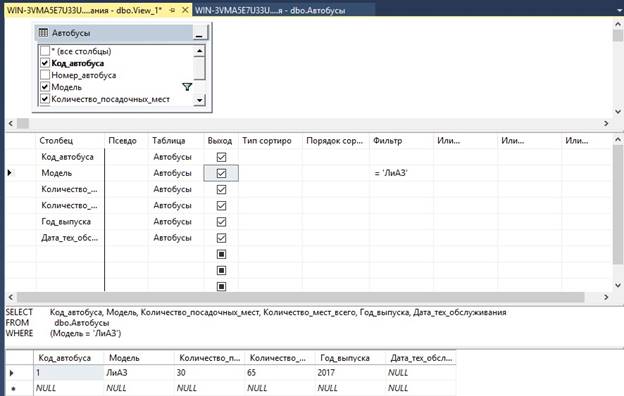Click the Автобусы table box title
This screenshot has height=396, width=624.
pyautogui.click(x=71, y=33)
